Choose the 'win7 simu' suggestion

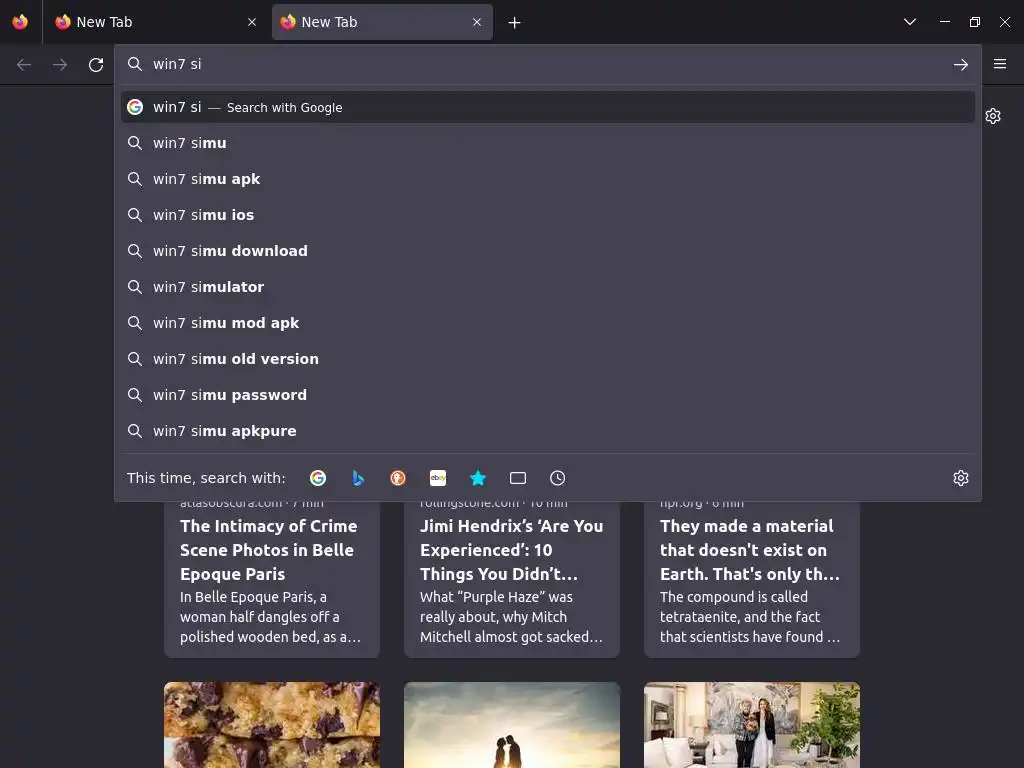pos(548,143)
